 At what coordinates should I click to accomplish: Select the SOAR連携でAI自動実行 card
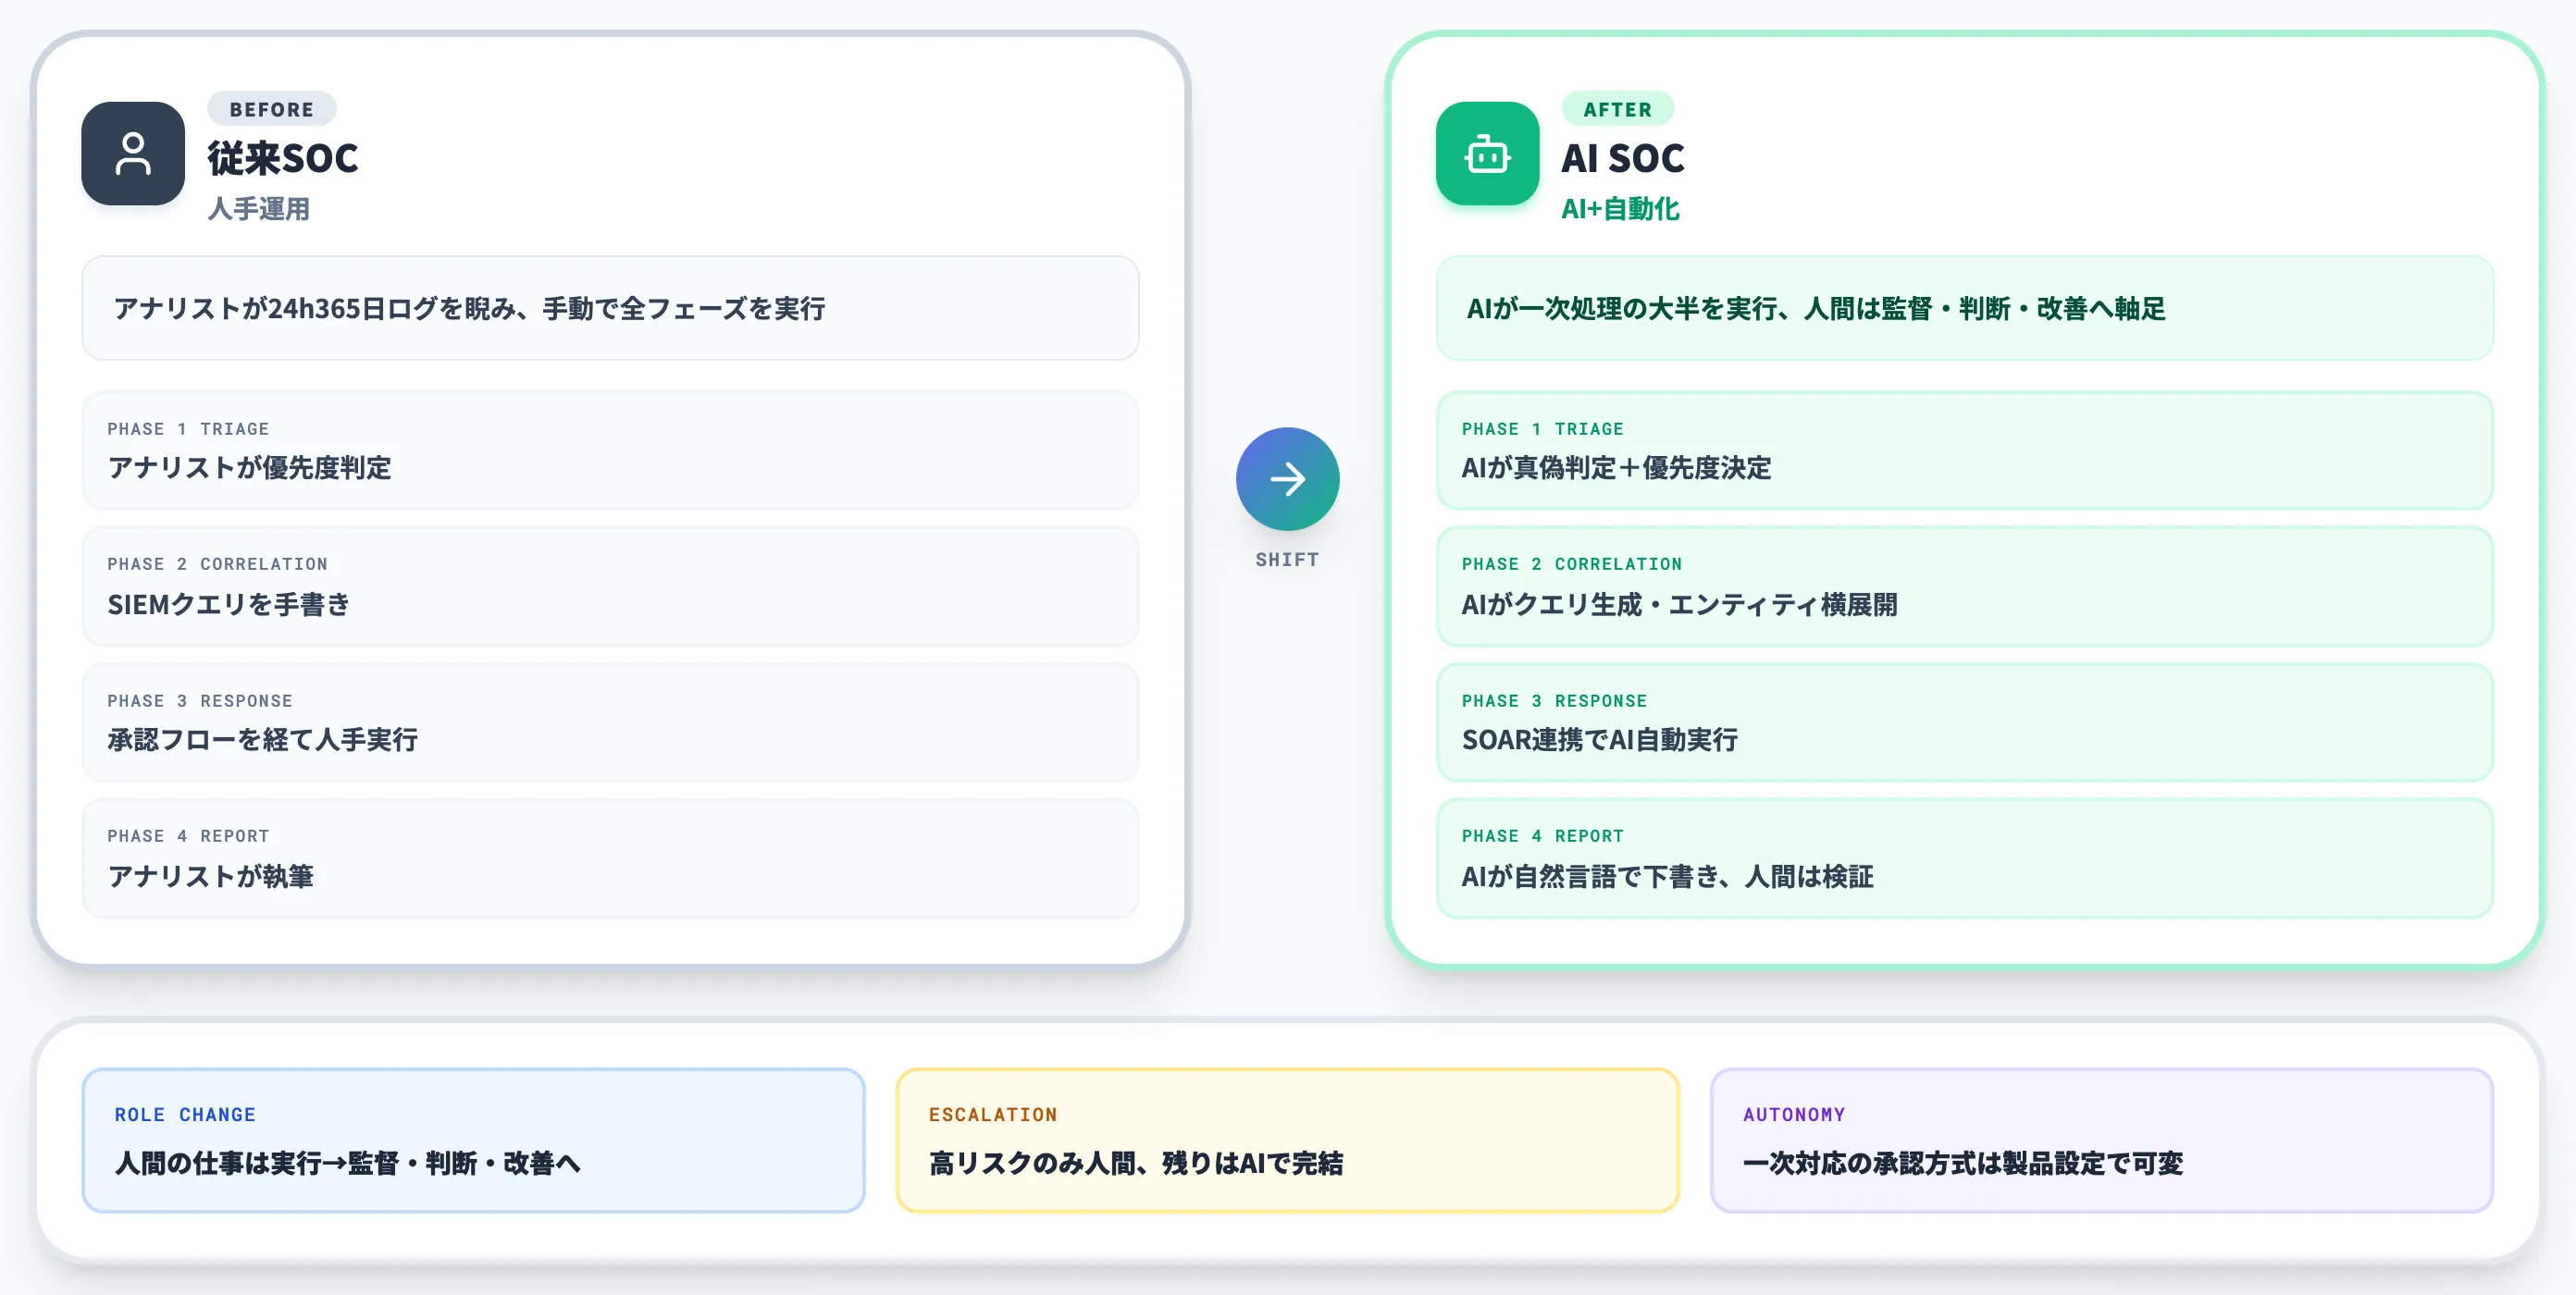pos(1964,722)
